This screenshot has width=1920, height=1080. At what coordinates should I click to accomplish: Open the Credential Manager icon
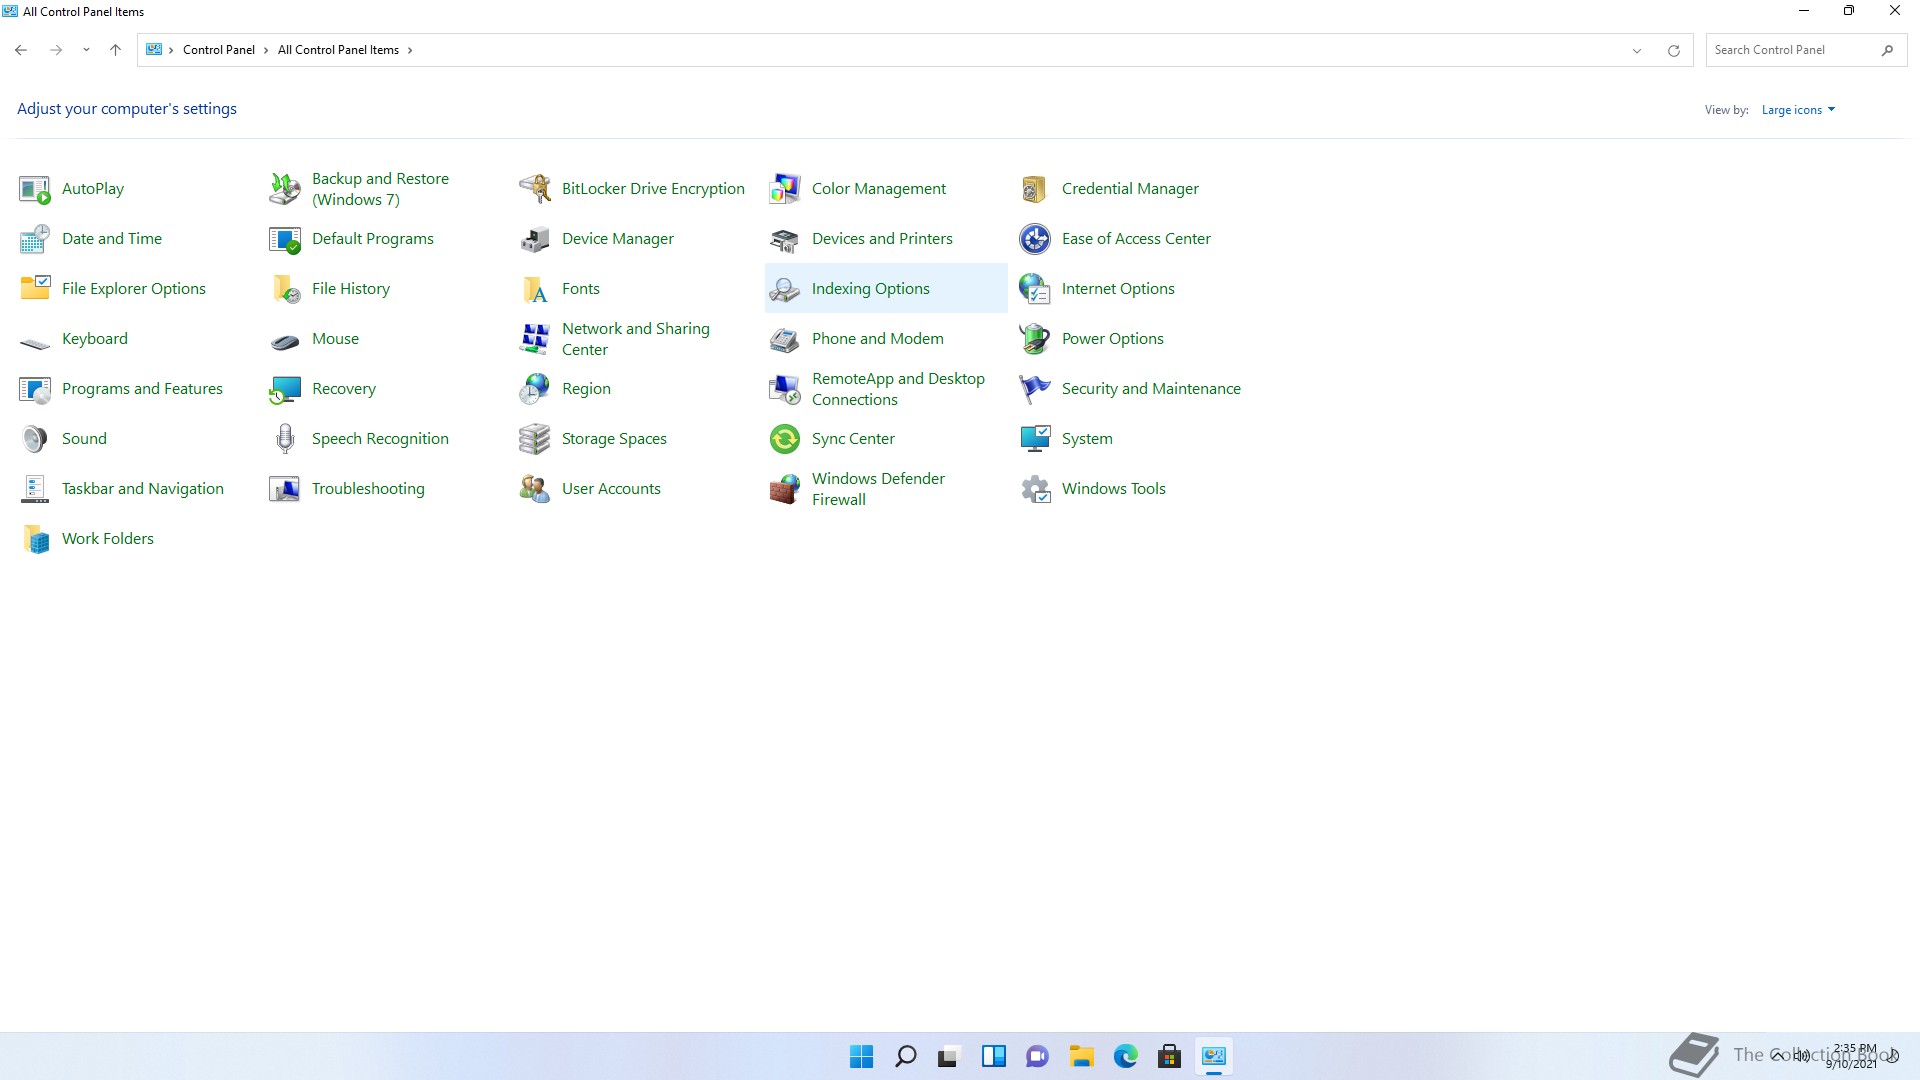[x=1035, y=189]
